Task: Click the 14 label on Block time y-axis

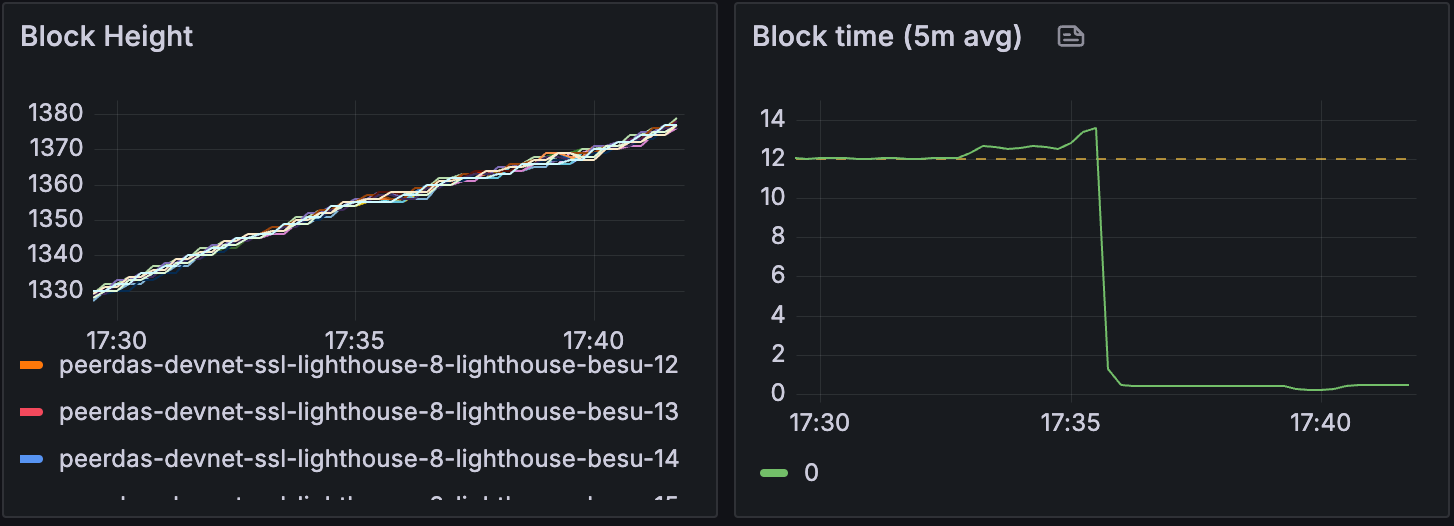Action: point(774,120)
